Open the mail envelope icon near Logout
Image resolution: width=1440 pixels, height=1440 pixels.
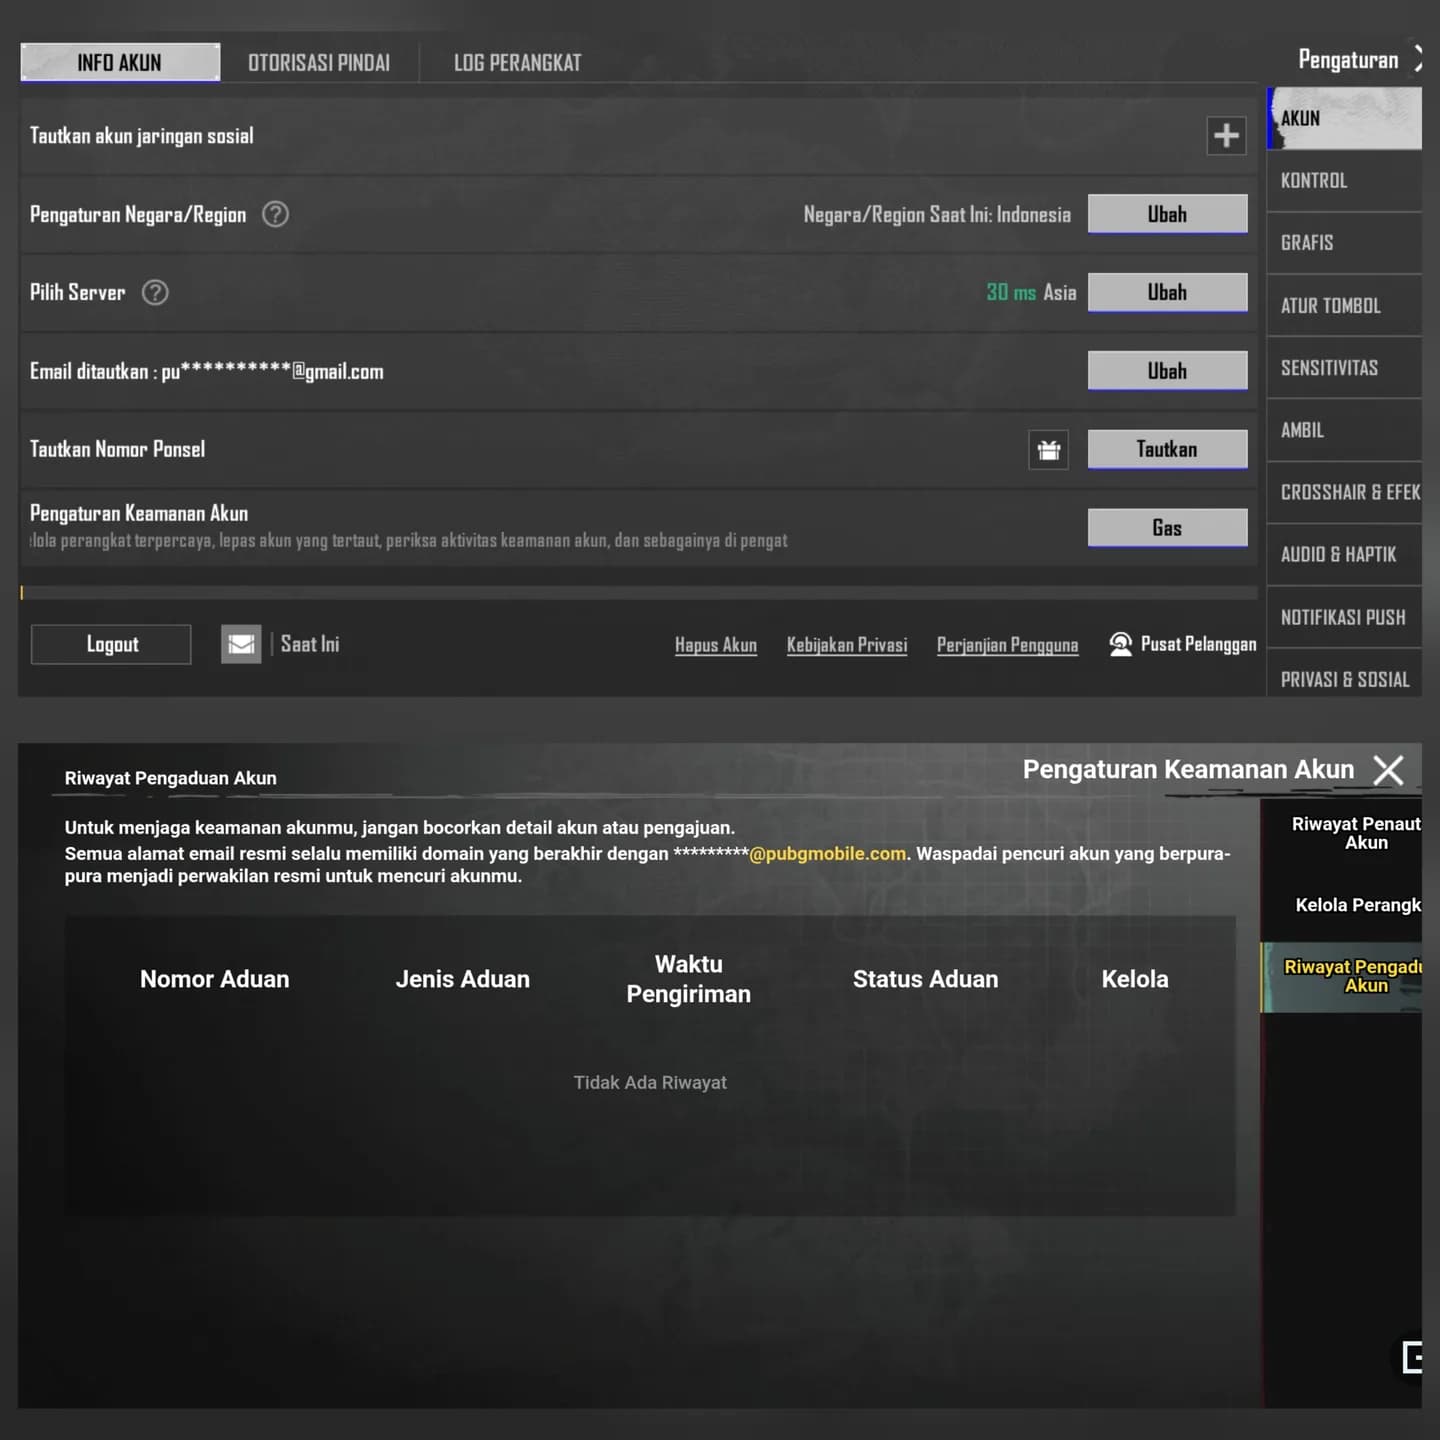pos(241,644)
